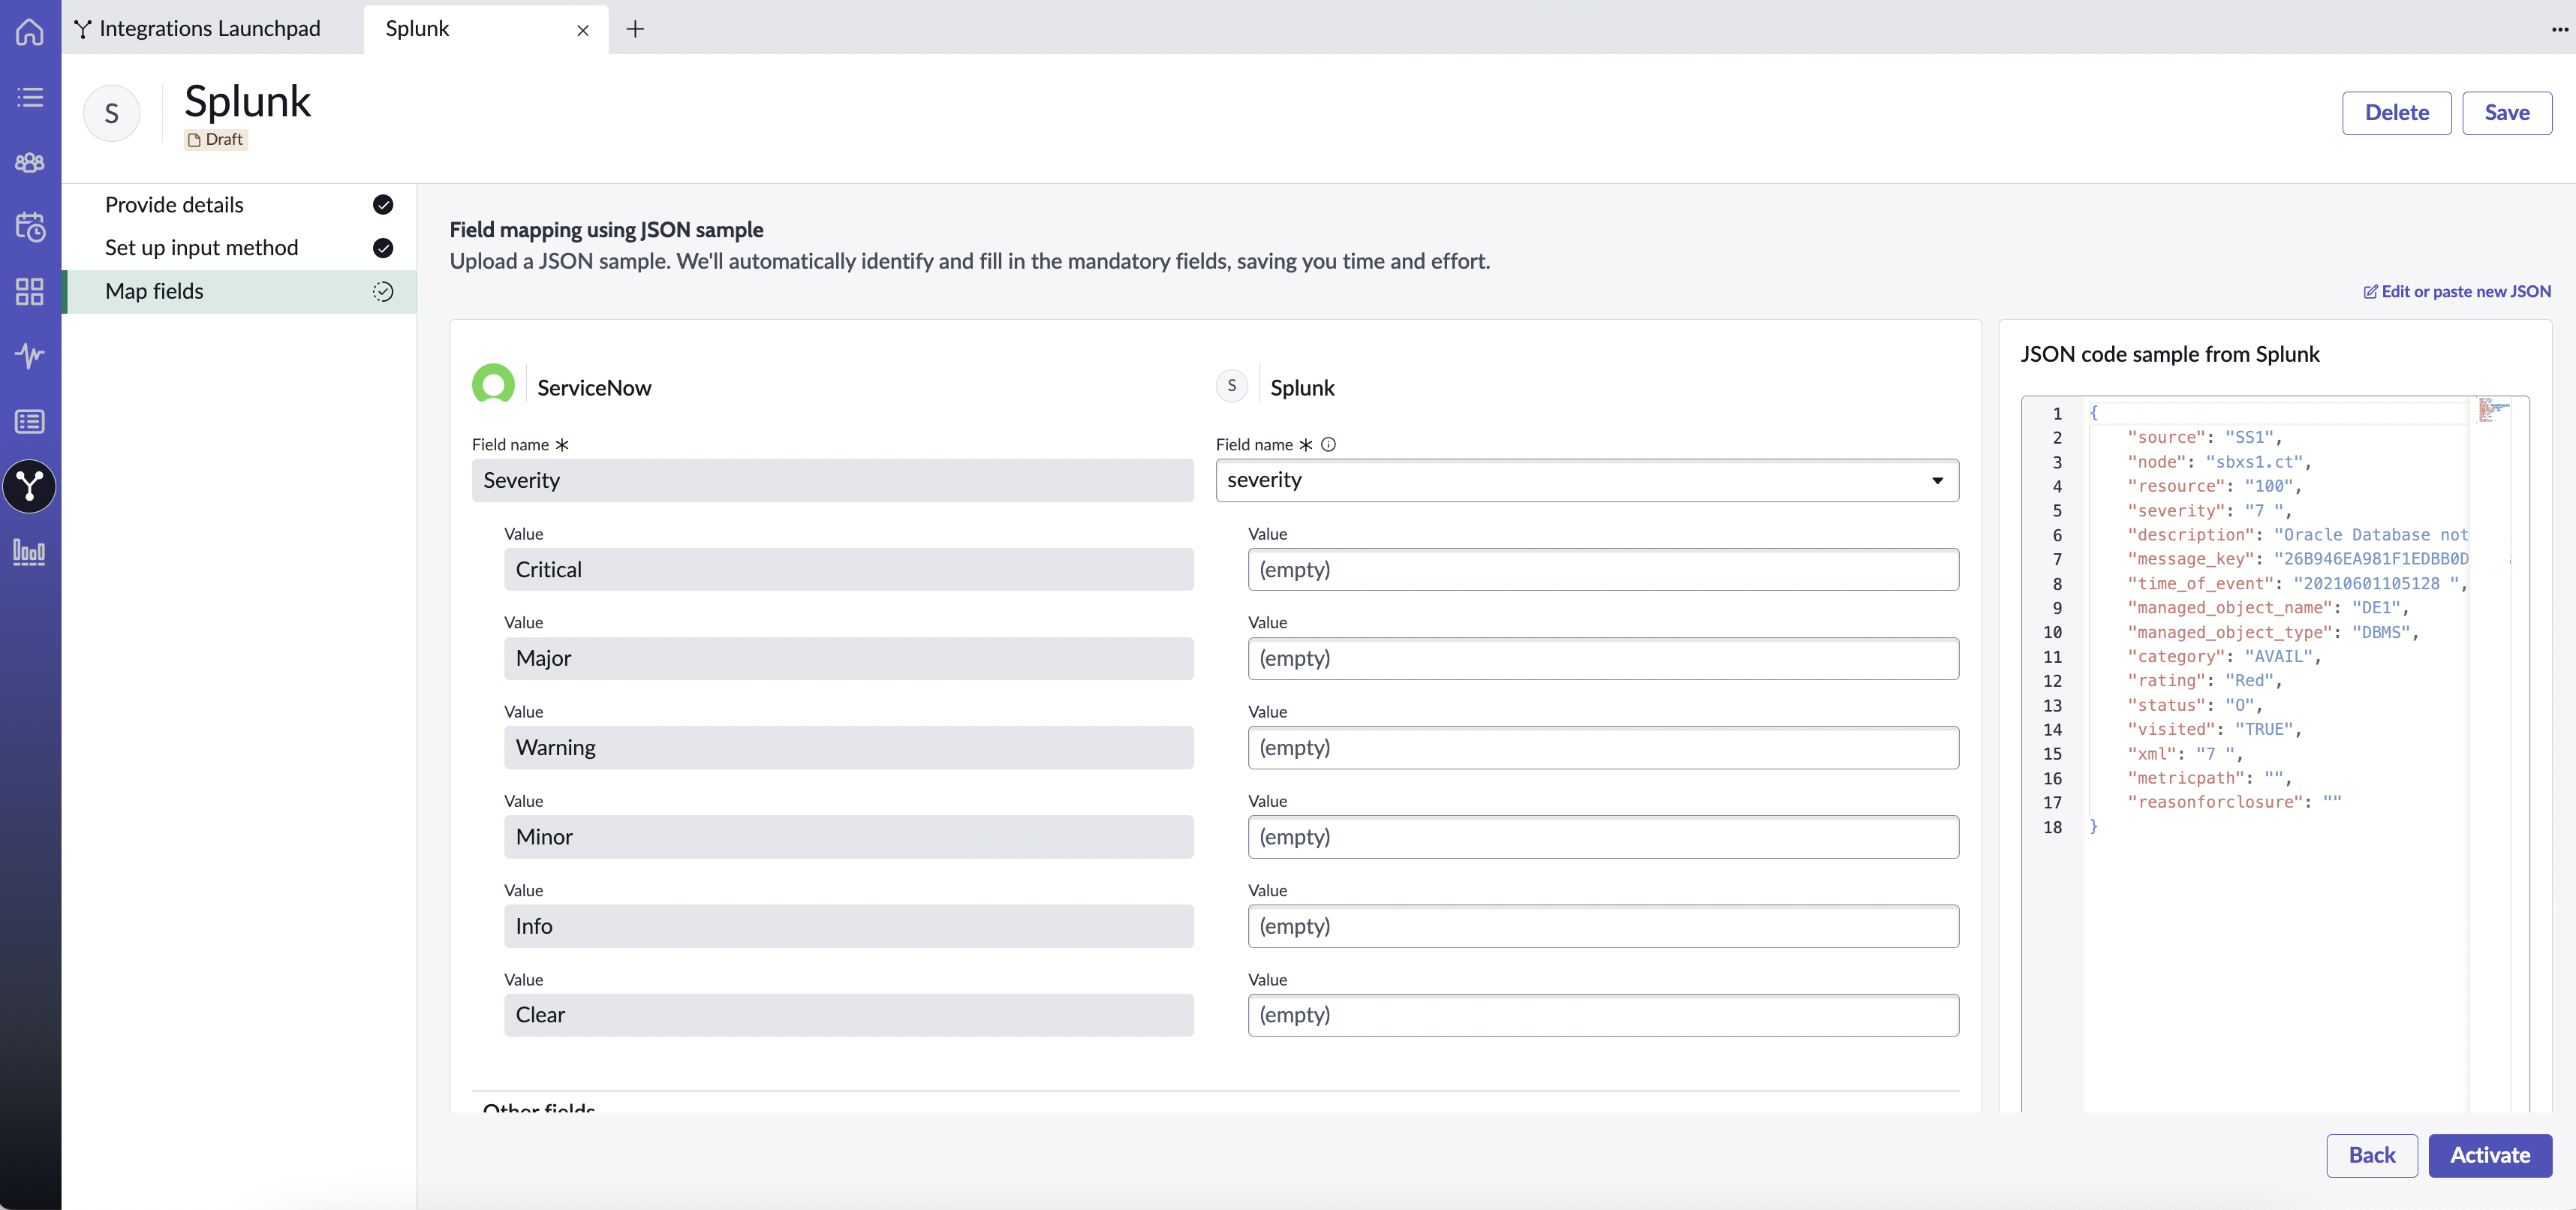Click the Save button
This screenshot has width=2576, height=1210.
tap(2507, 113)
